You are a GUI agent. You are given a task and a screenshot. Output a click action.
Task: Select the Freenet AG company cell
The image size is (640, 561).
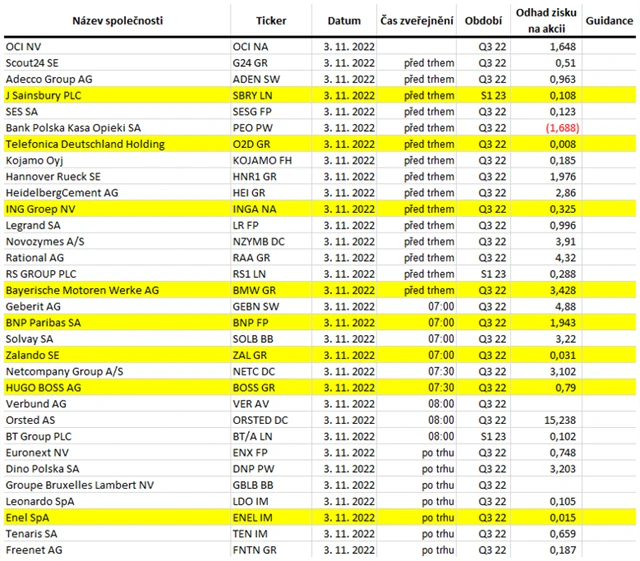pos(33,549)
